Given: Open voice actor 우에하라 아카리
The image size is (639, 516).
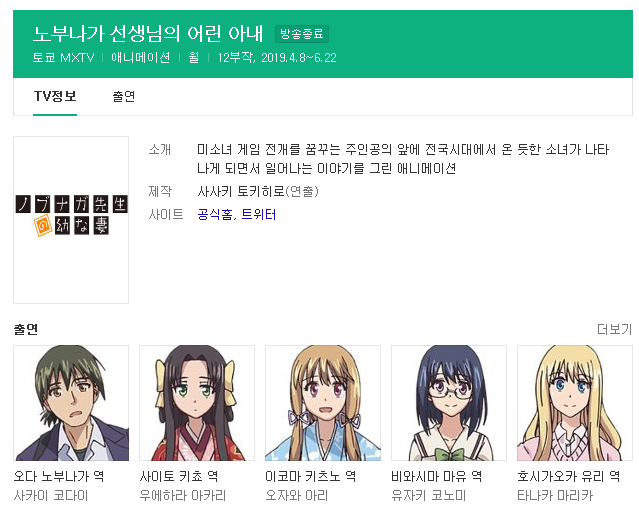Looking at the screenshot, I should click(183, 496).
